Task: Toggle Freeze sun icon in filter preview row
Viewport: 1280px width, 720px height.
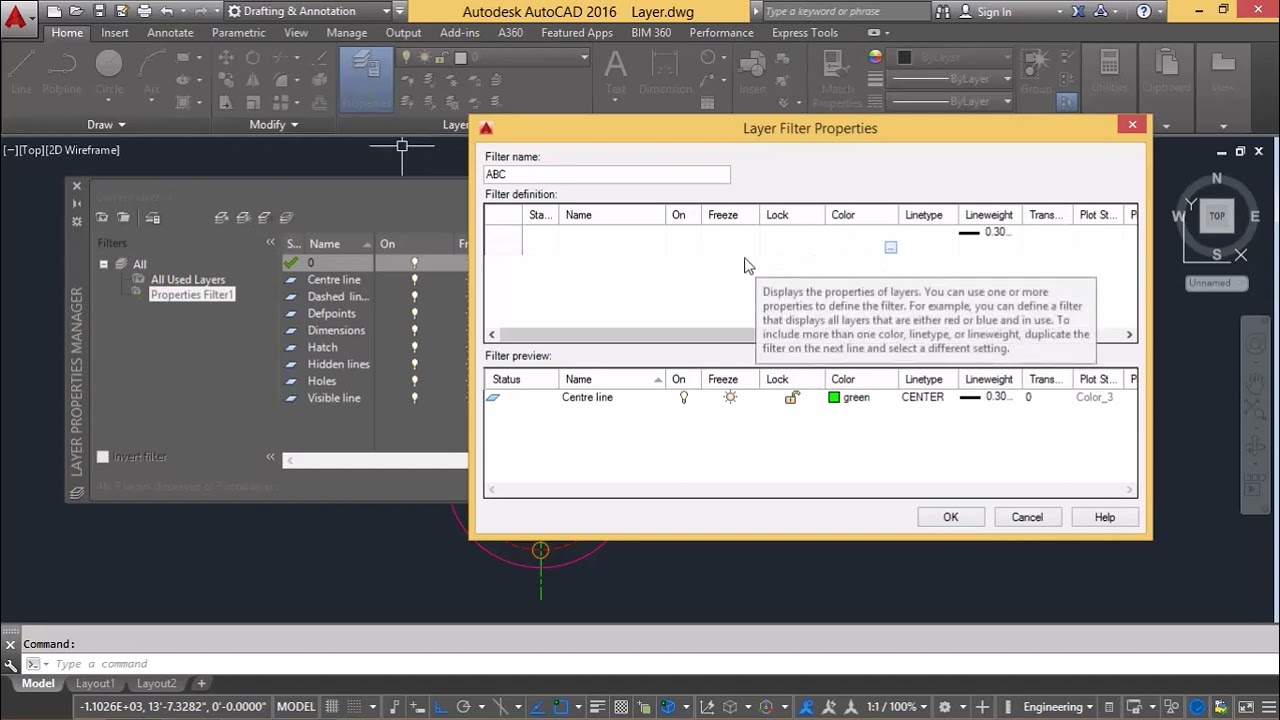Action: tap(730, 397)
